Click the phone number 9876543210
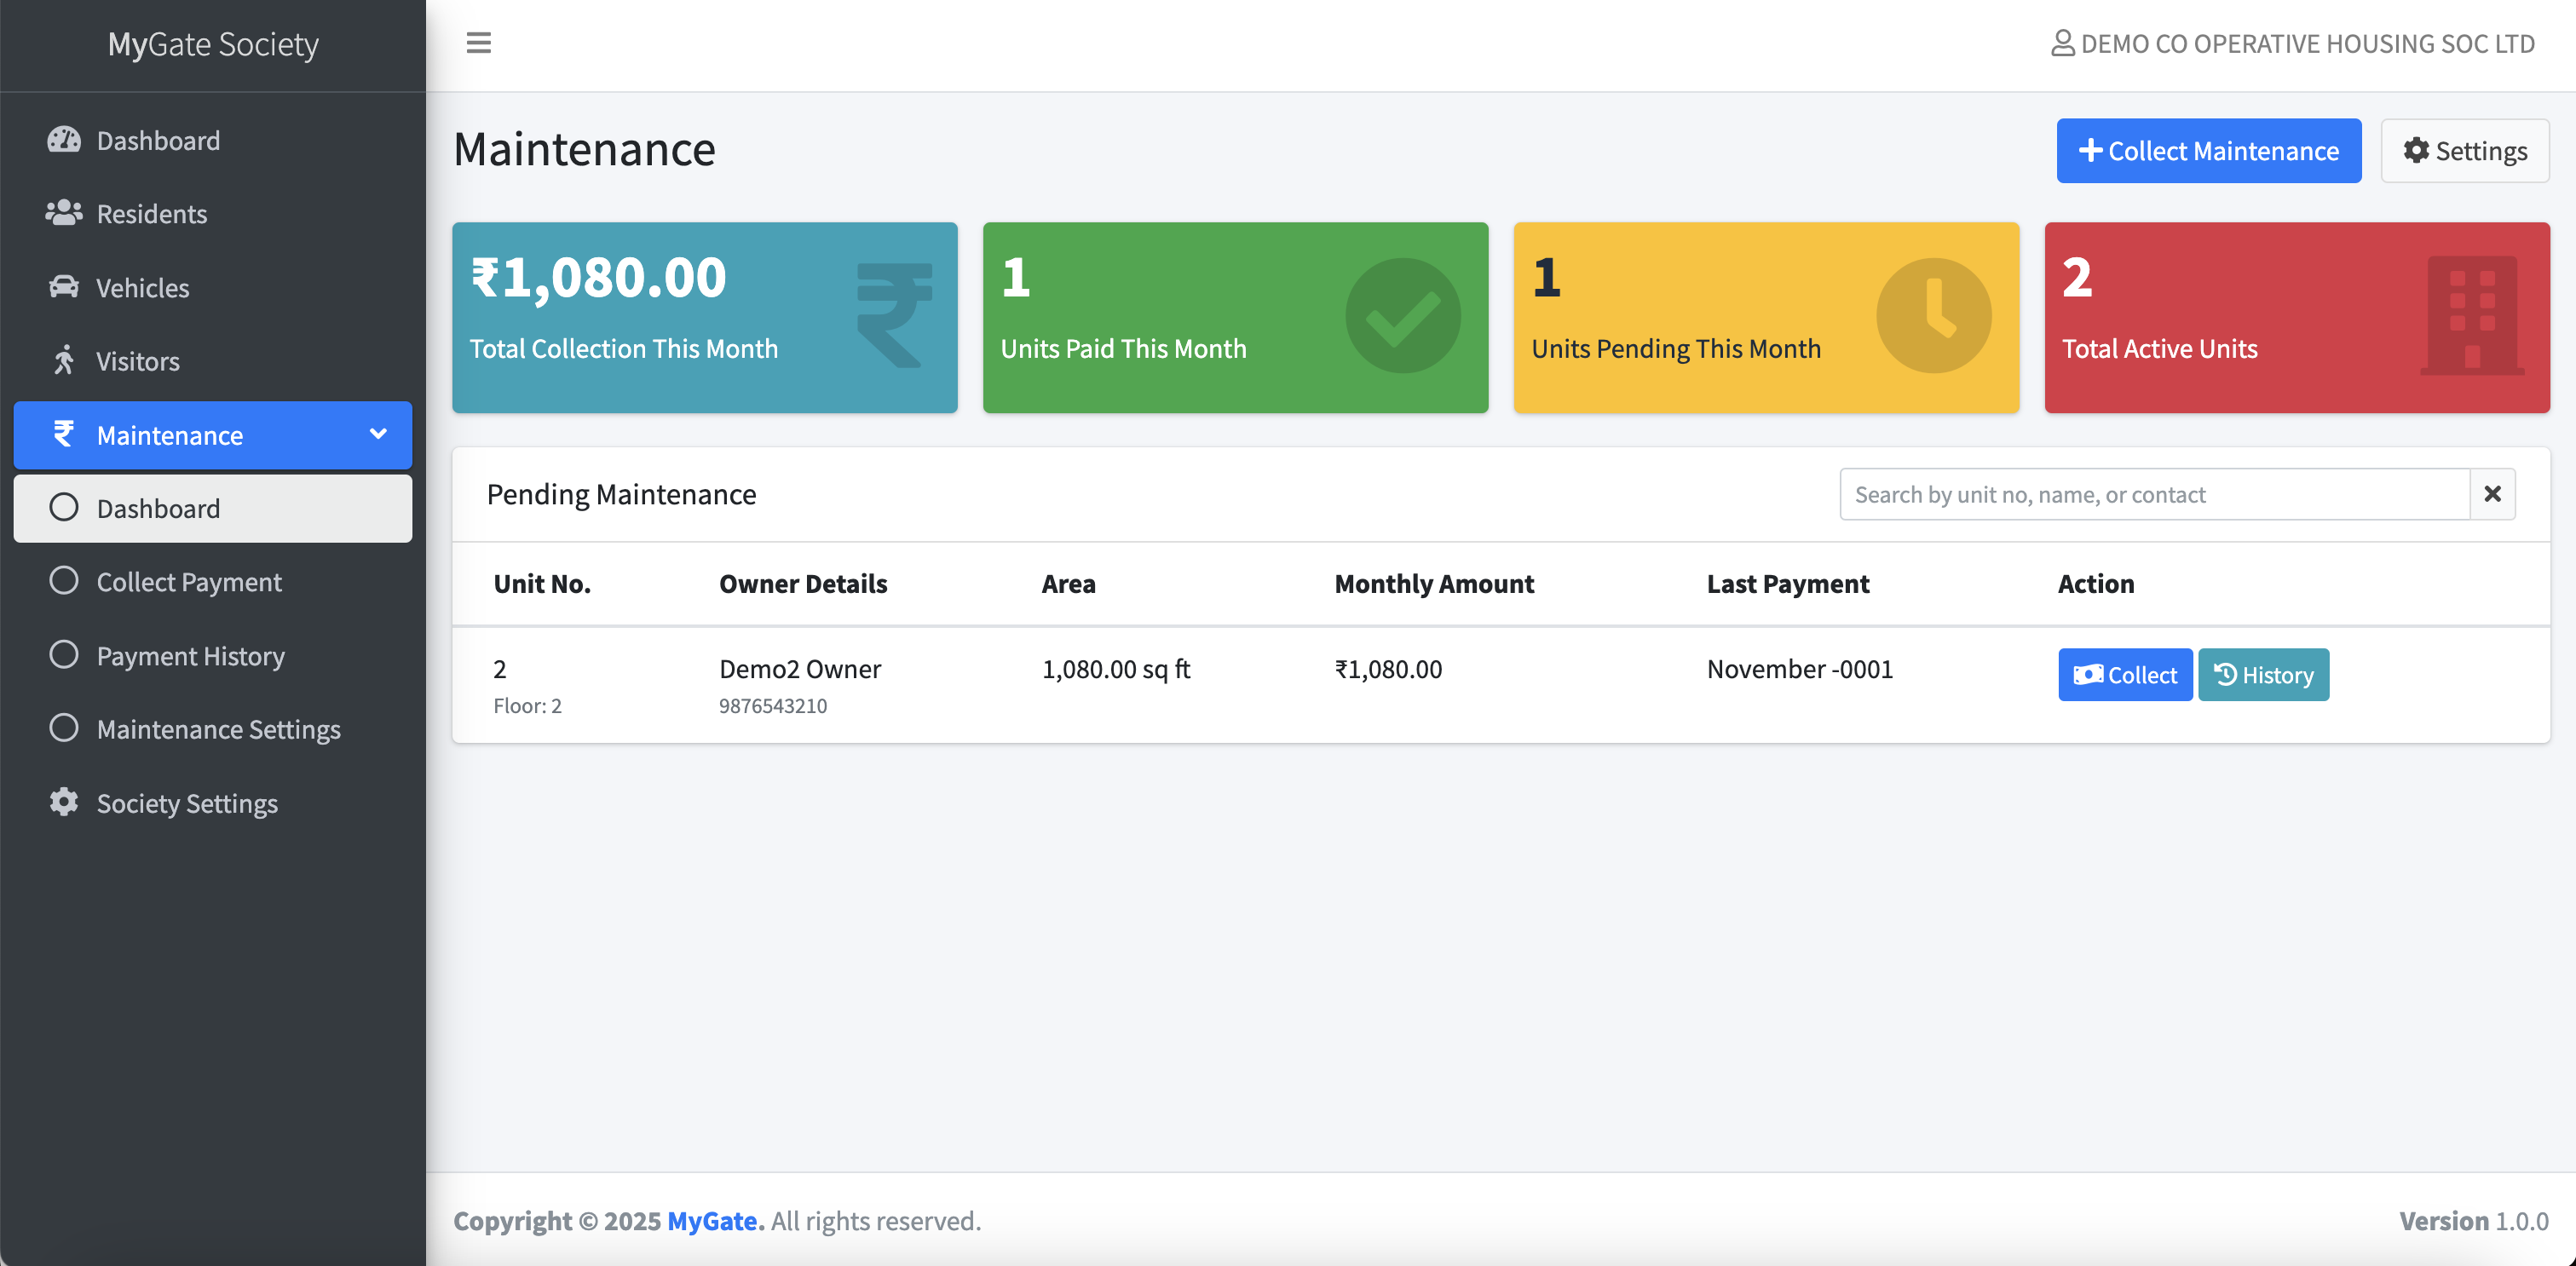This screenshot has width=2576, height=1266. tap(773, 705)
